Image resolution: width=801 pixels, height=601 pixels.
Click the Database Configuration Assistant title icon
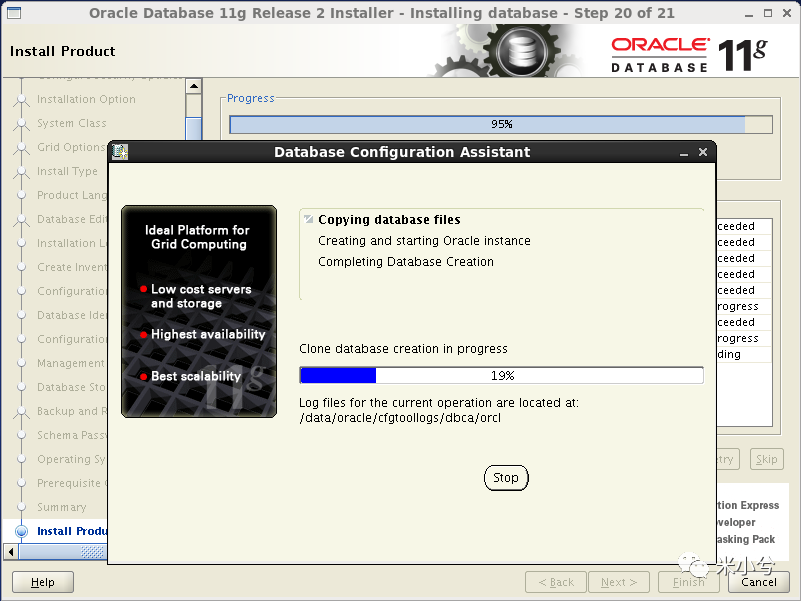coord(120,152)
